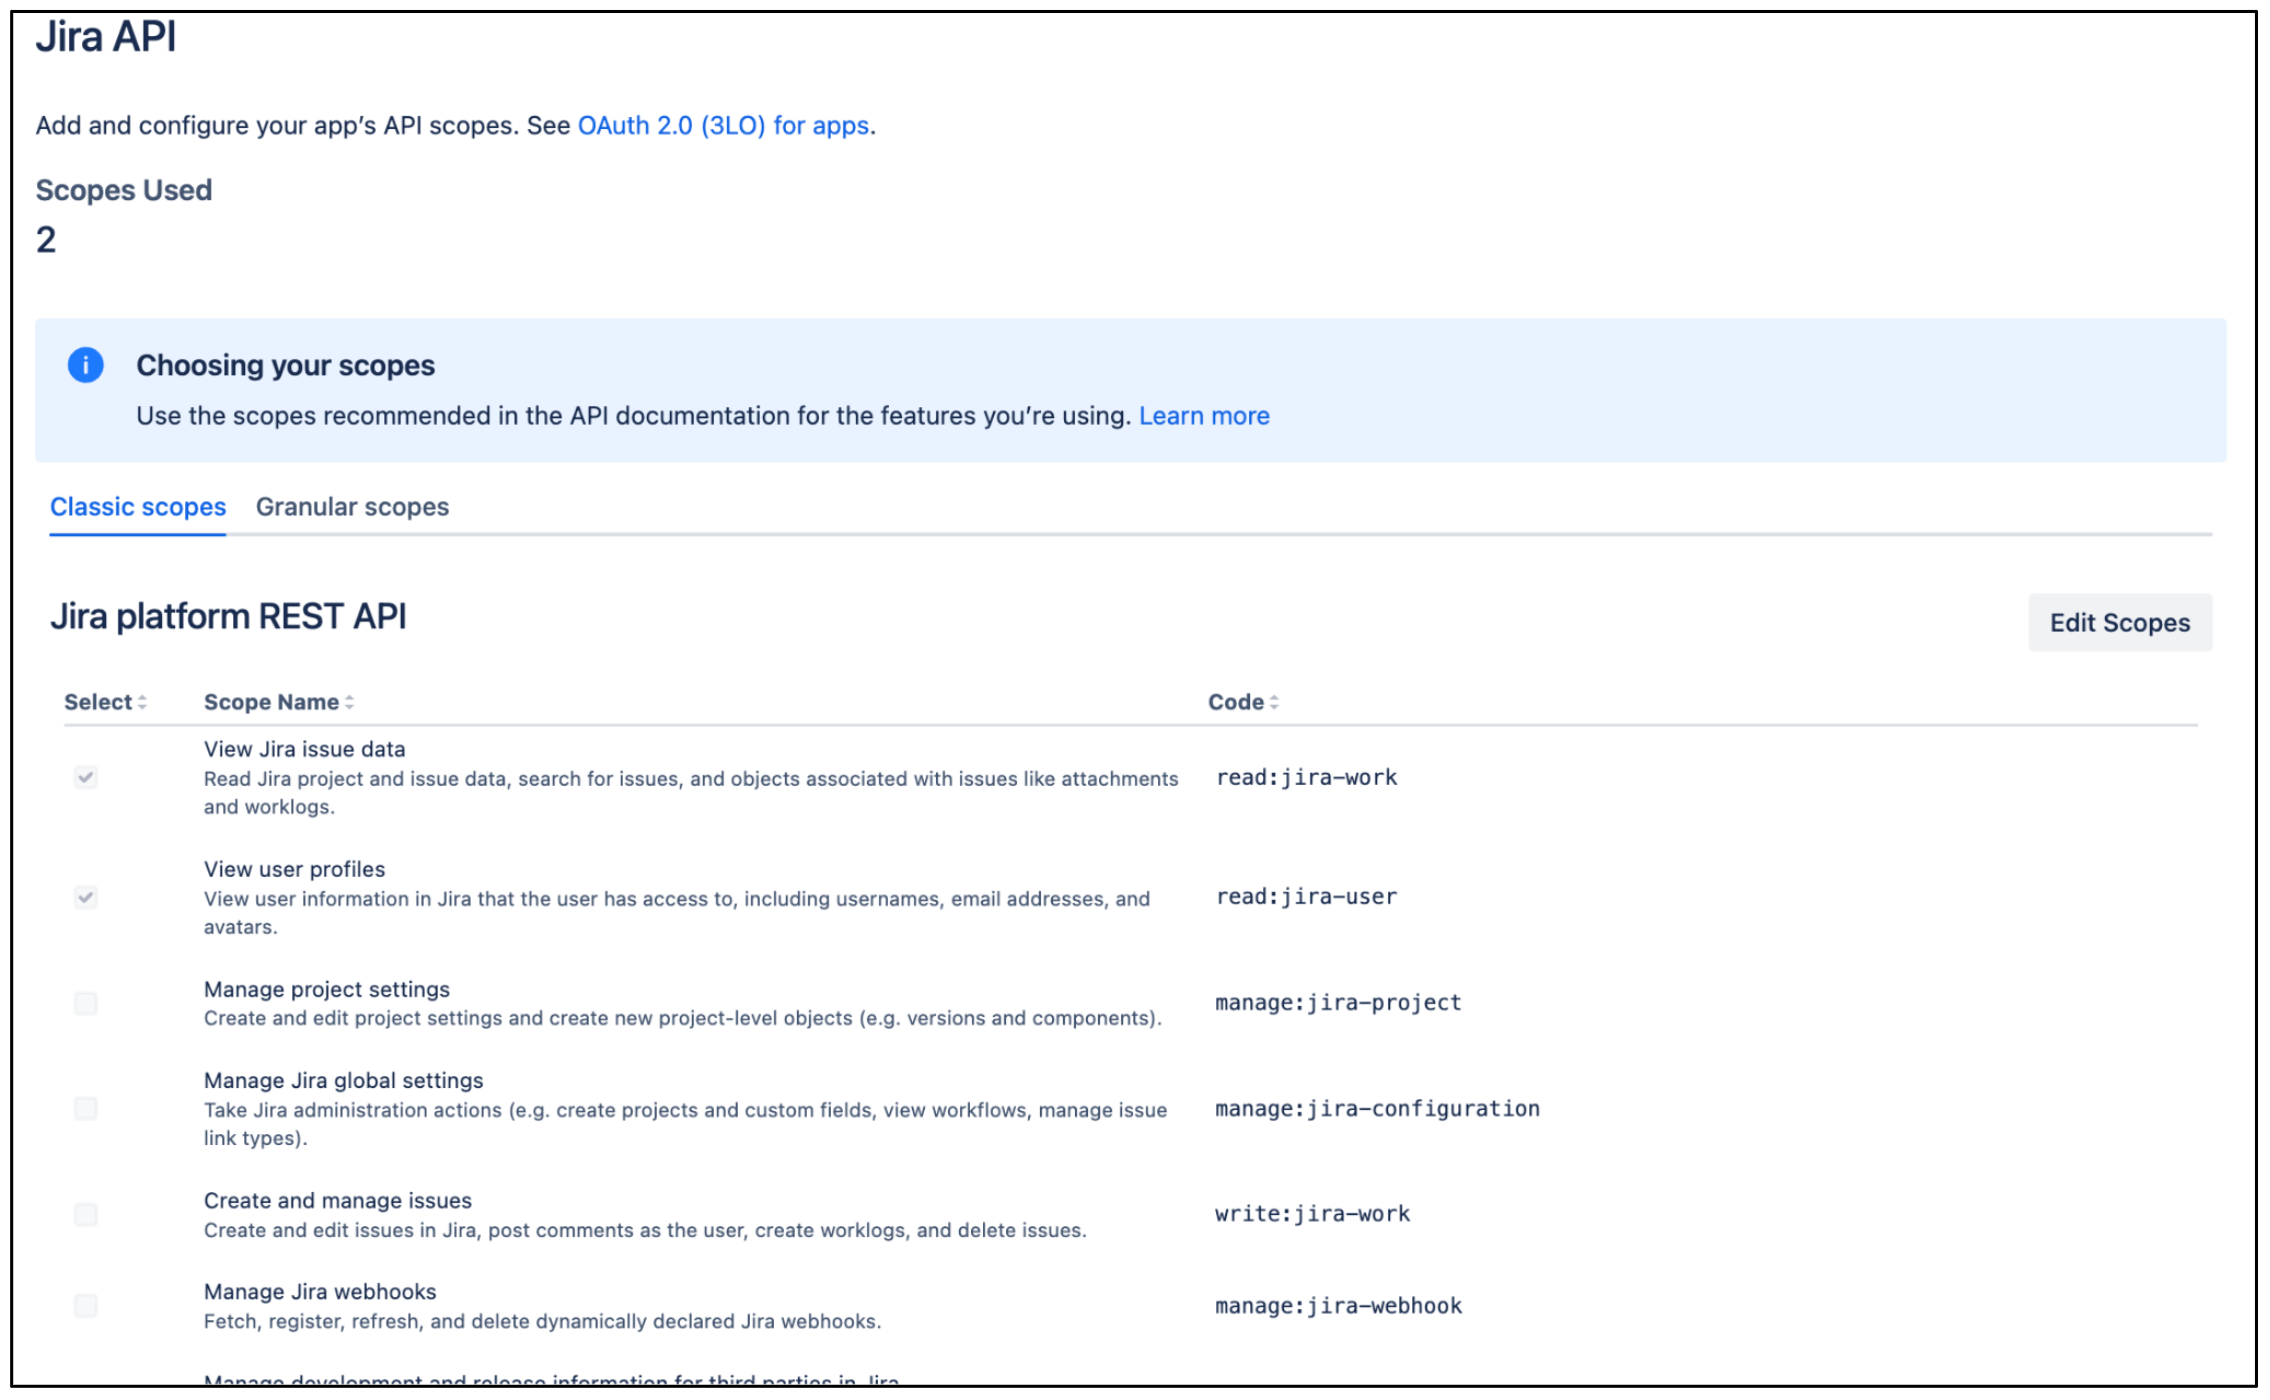Click the Scope Name column header
Viewport: 2270px width, 1400px height.
click(271, 702)
